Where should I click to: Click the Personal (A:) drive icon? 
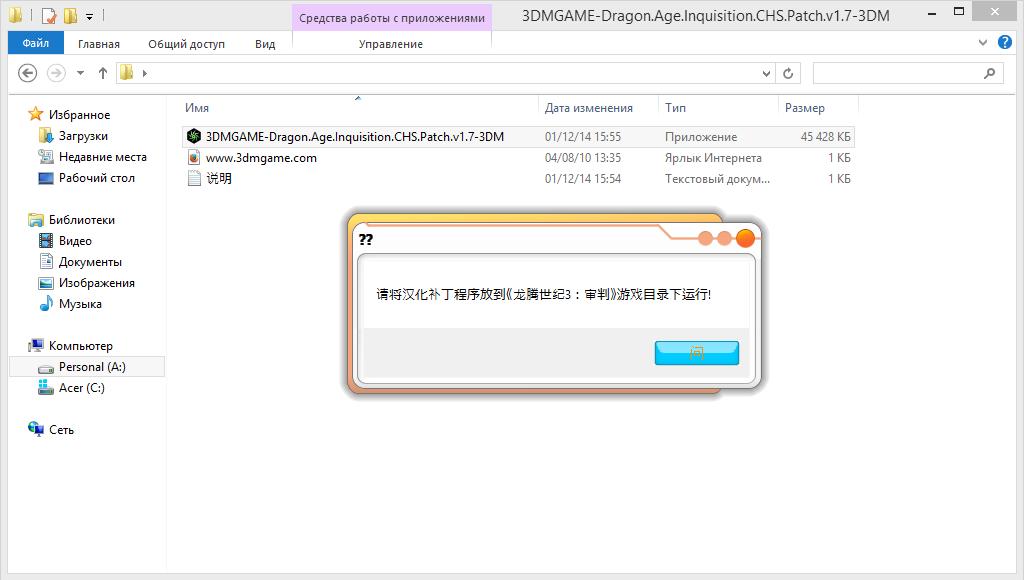46,368
